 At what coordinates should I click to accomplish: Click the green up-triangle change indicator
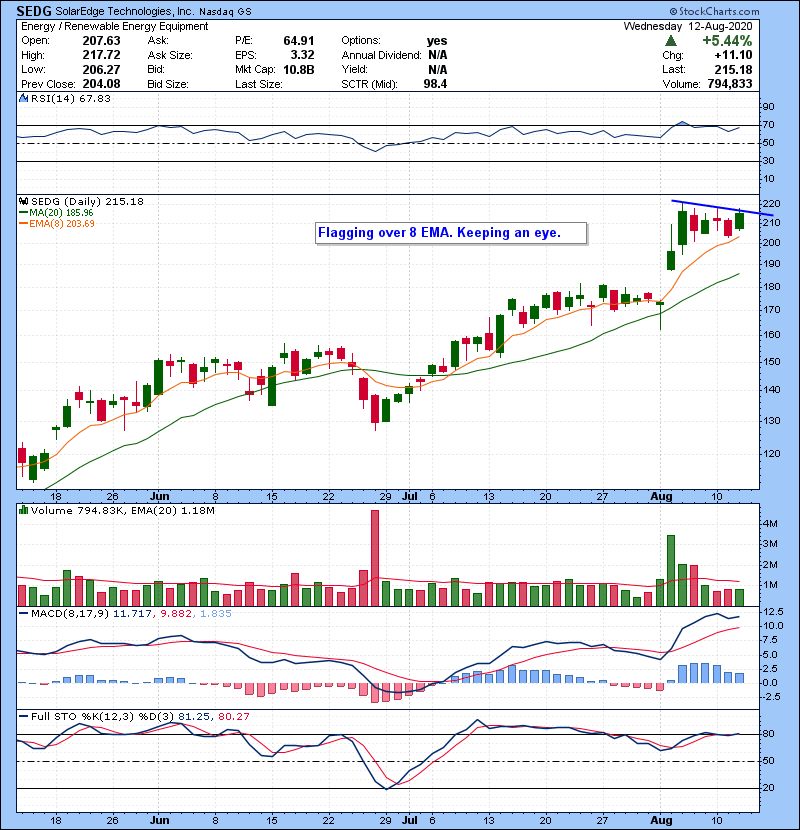click(670, 41)
